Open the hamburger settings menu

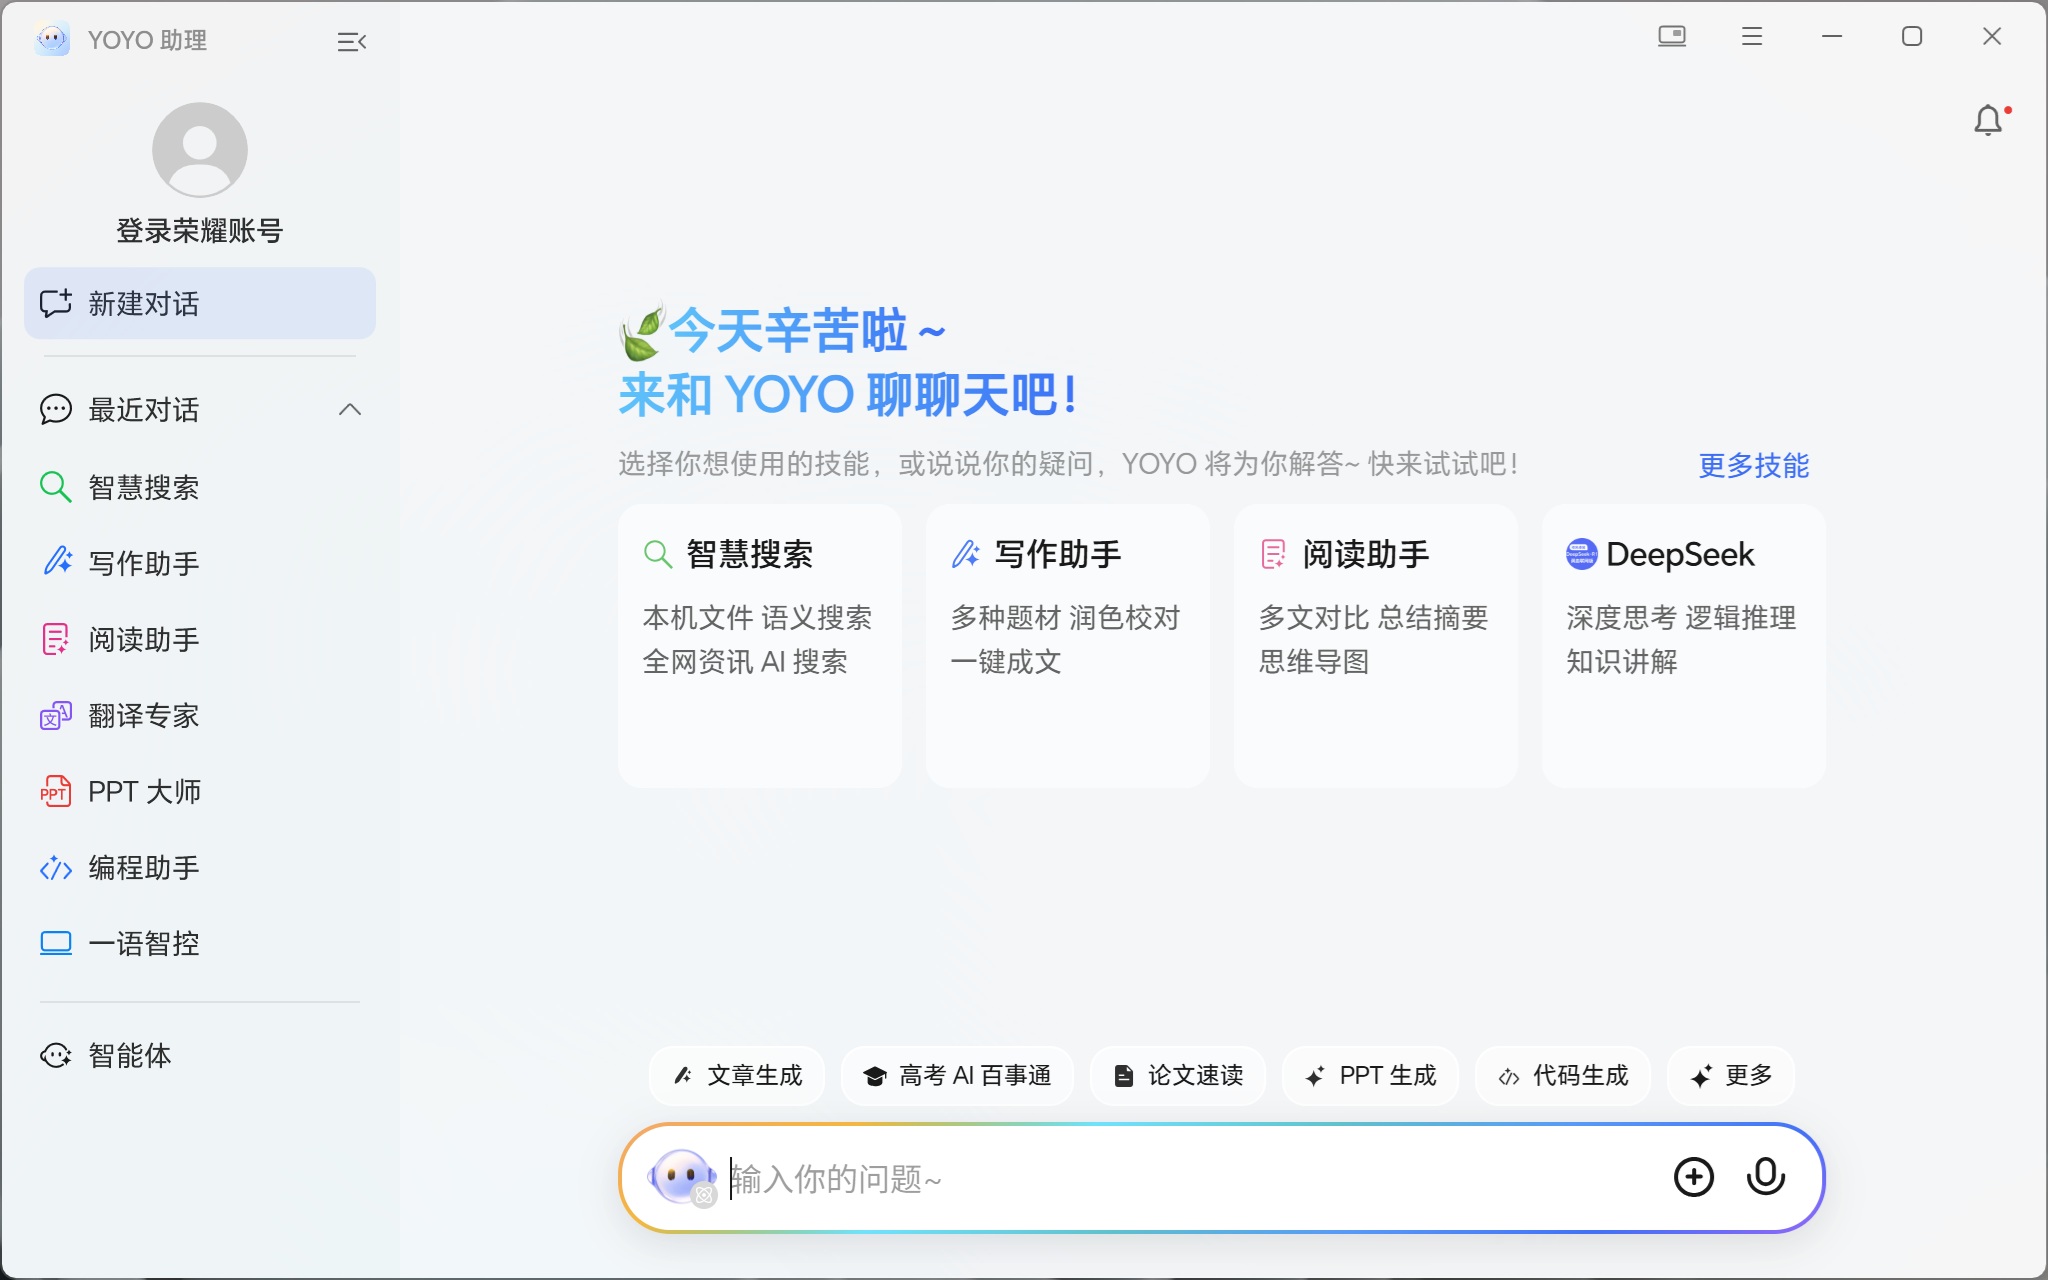(1752, 37)
